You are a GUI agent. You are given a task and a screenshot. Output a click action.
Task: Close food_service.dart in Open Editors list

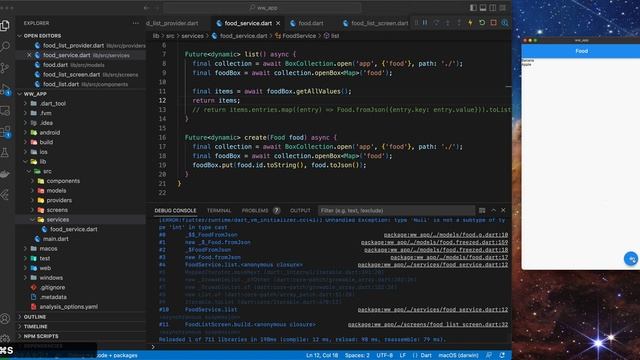(29, 55)
